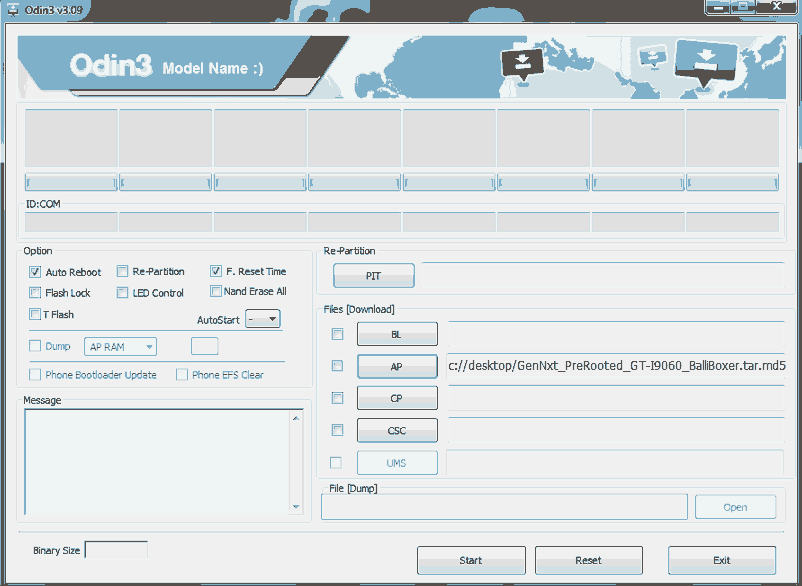Uncheck F. Reset Time option
The height and width of the screenshot is (586, 802).
tap(216, 271)
